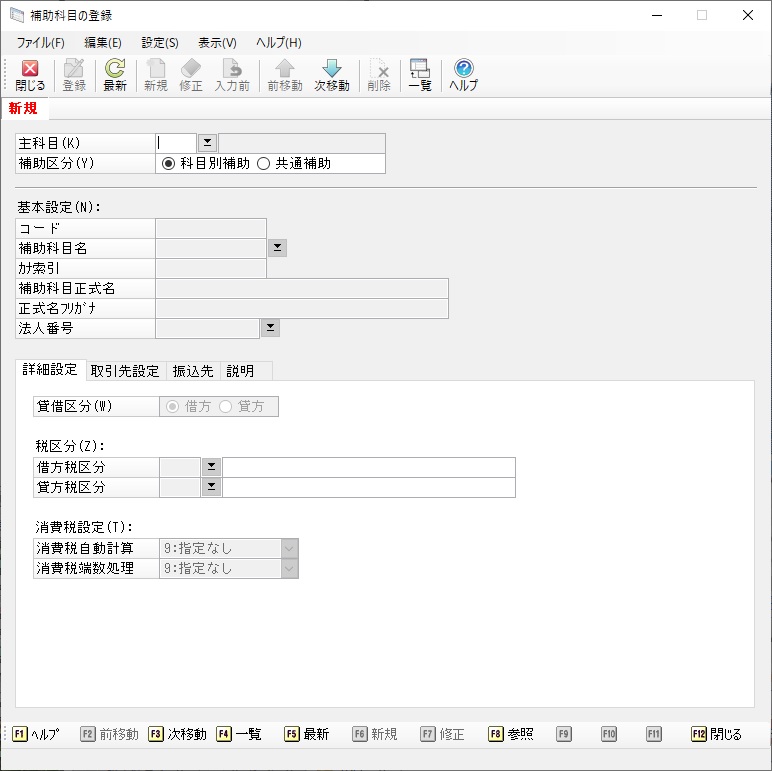Open the 一覧 list toolbar icon
The height and width of the screenshot is (771, 772).
(419, 75)
